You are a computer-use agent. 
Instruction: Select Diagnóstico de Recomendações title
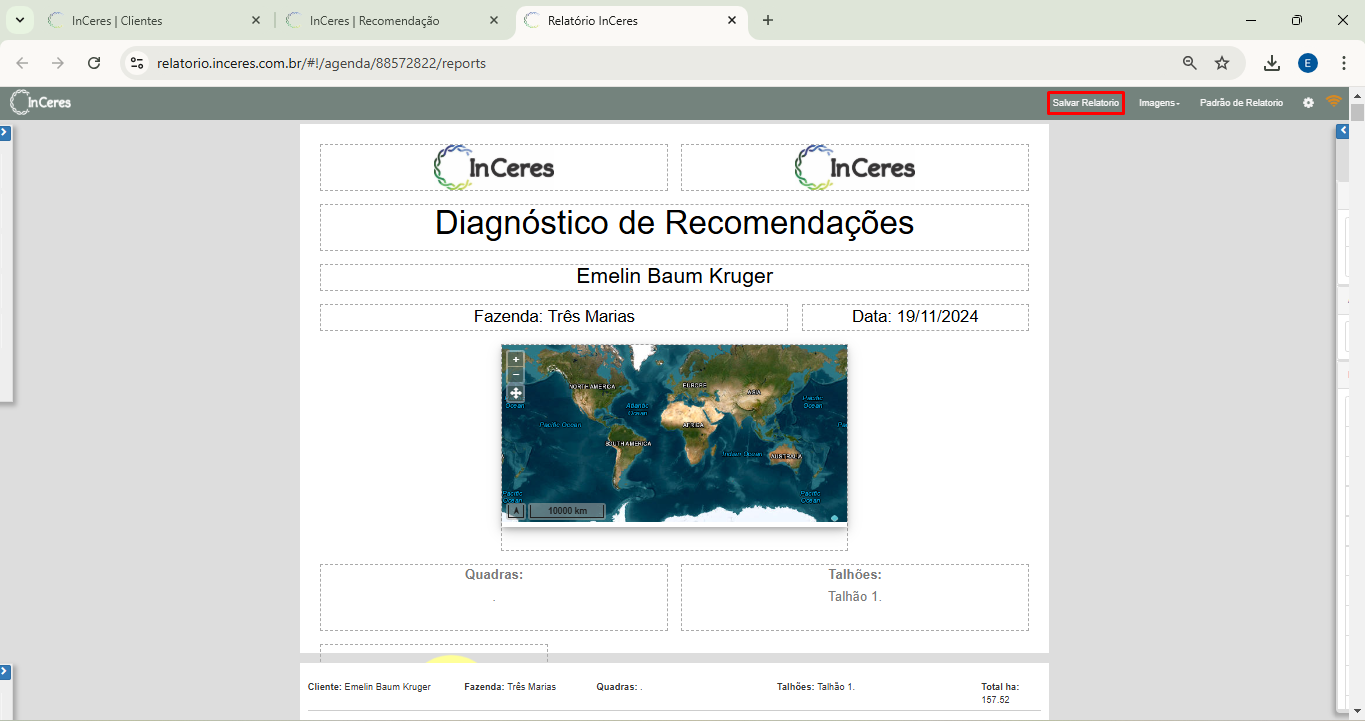coord(674,222)
